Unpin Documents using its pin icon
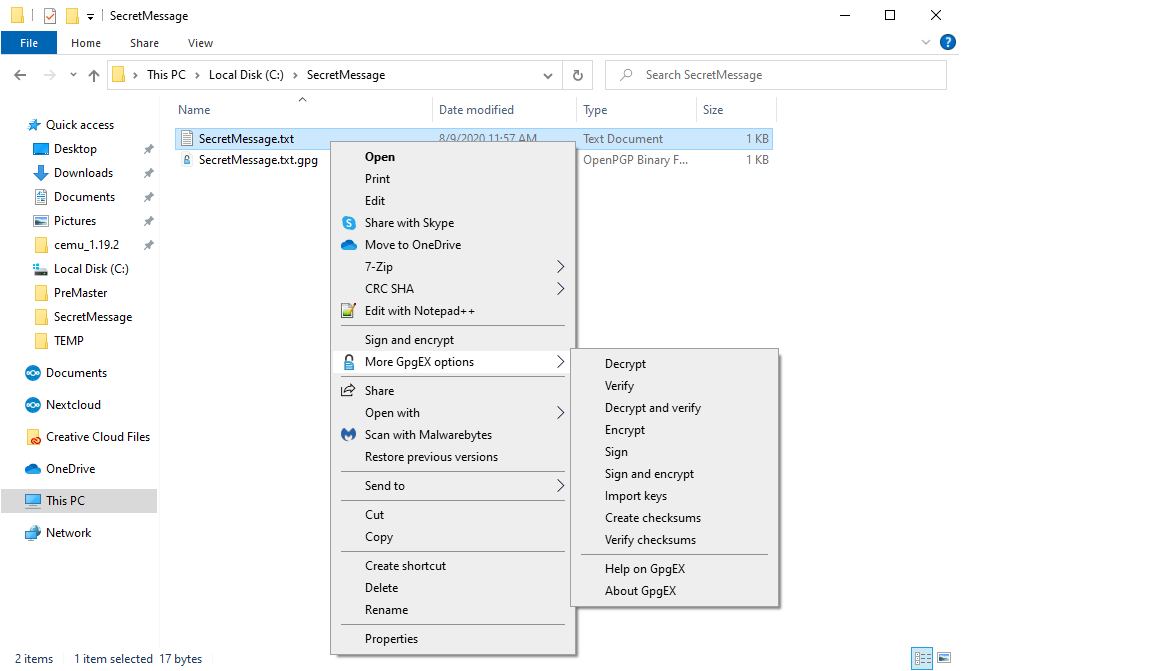This screenshot has width=1152, height=671. [148, 196]
